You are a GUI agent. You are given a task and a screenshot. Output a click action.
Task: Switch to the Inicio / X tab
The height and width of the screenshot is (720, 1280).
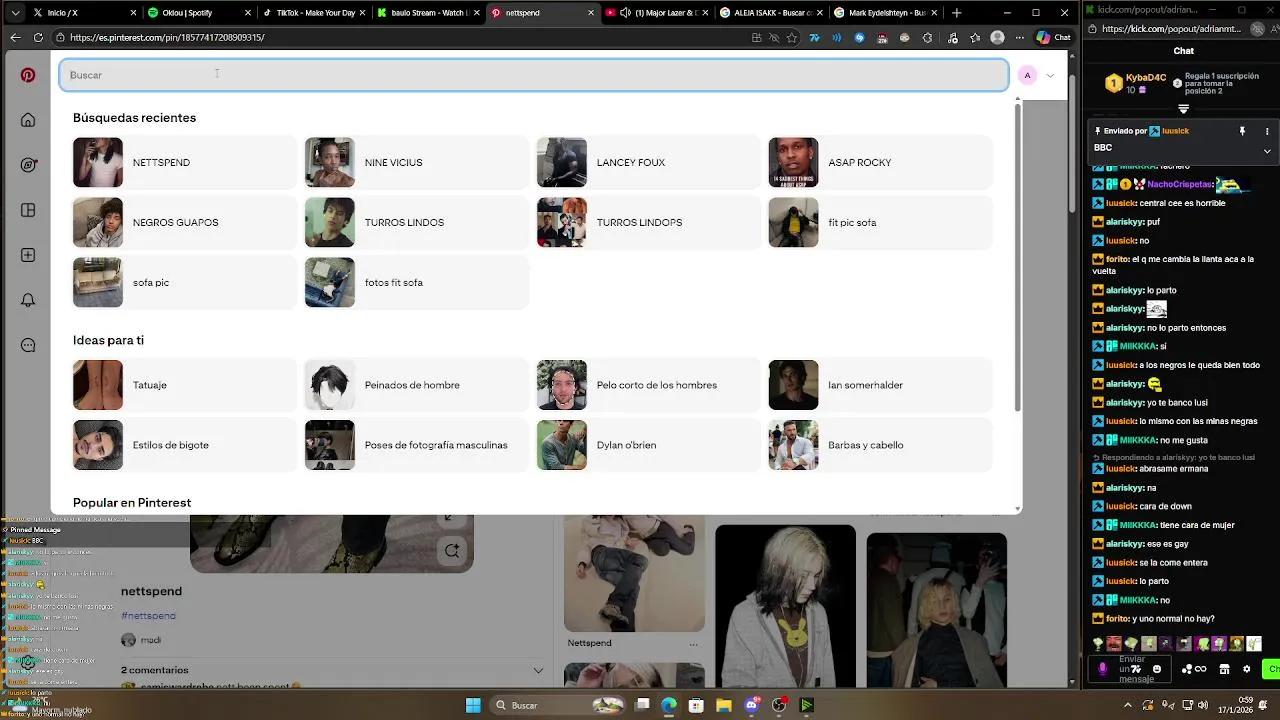84,13
